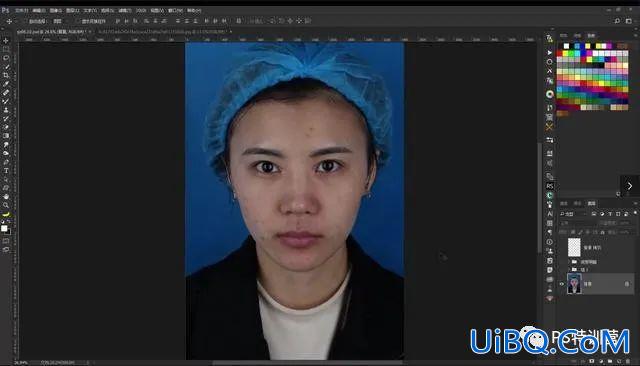640x366 pixels.
Task: Open the Info panel icon in dock
Action: tap(550, 242)
